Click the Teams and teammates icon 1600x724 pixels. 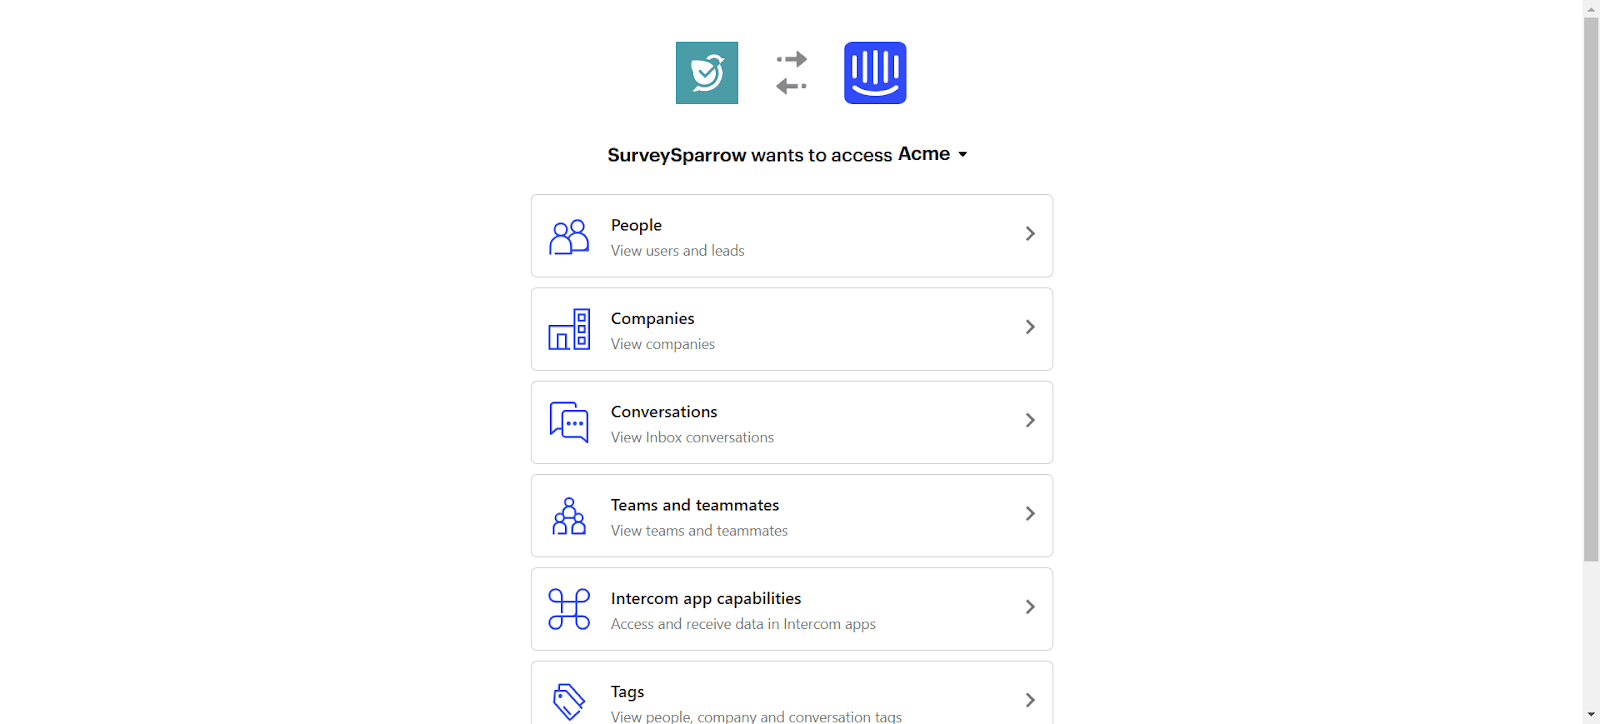(x=569, y=516)
